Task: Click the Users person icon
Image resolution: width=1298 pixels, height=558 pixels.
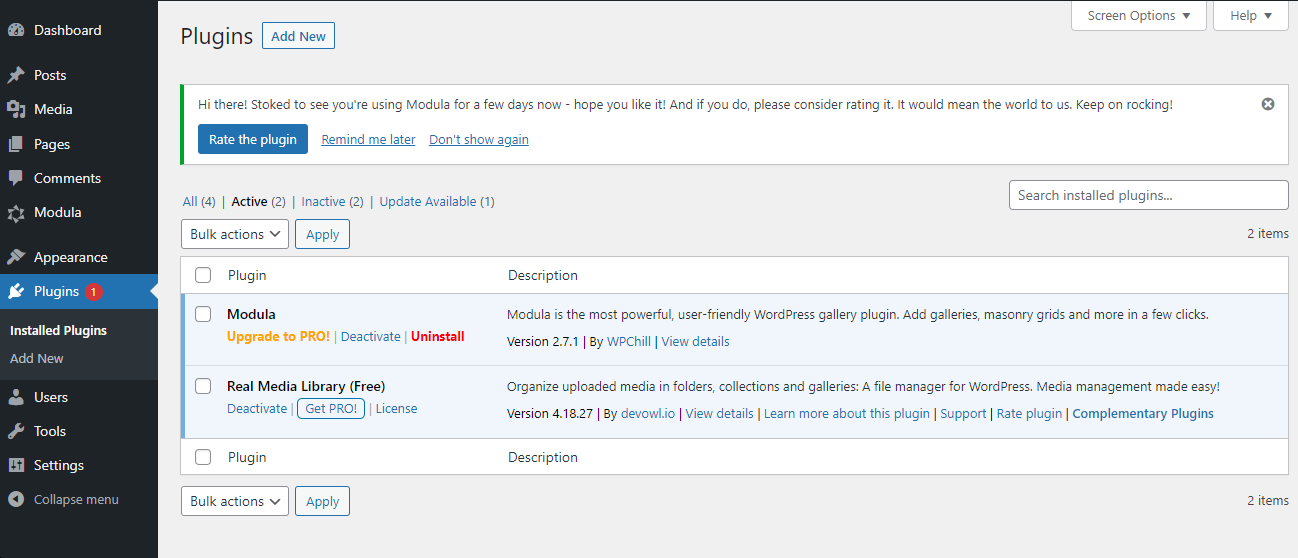Action: [16, 397]
